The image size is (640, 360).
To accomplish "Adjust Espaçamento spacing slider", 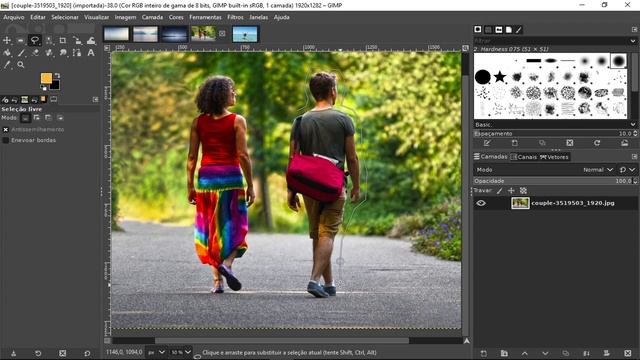I will (555, 133).
